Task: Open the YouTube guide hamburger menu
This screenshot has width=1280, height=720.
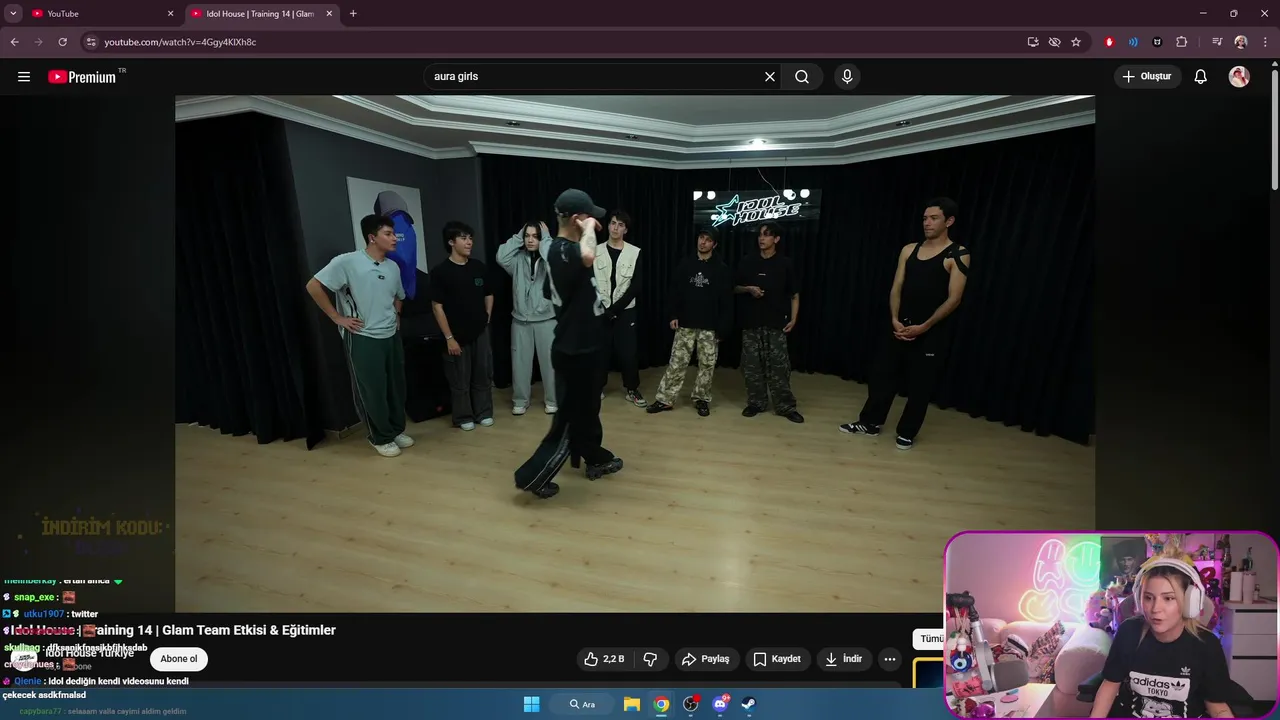Action: (24, 77)
